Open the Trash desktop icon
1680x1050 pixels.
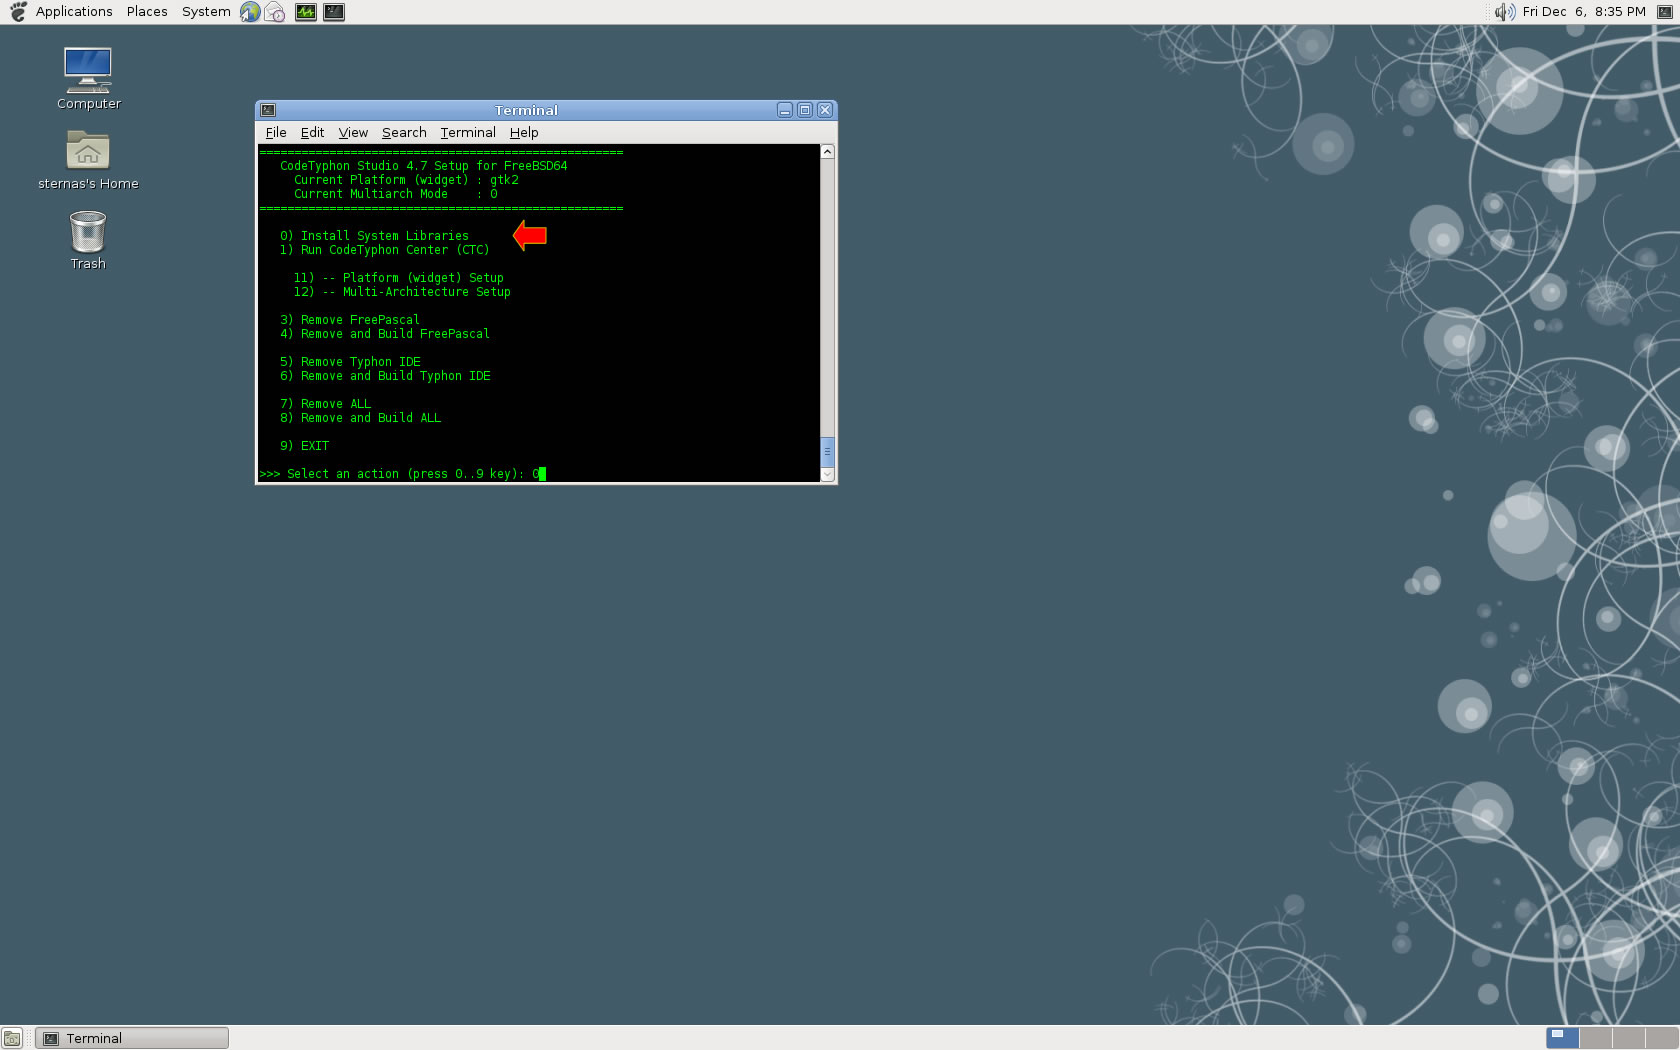tap(88, 240)
